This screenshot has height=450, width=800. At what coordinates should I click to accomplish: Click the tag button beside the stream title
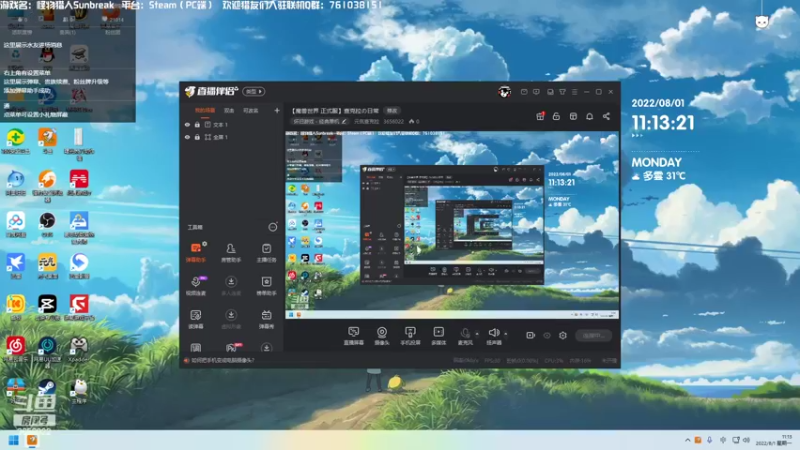[x=392, y=111]
